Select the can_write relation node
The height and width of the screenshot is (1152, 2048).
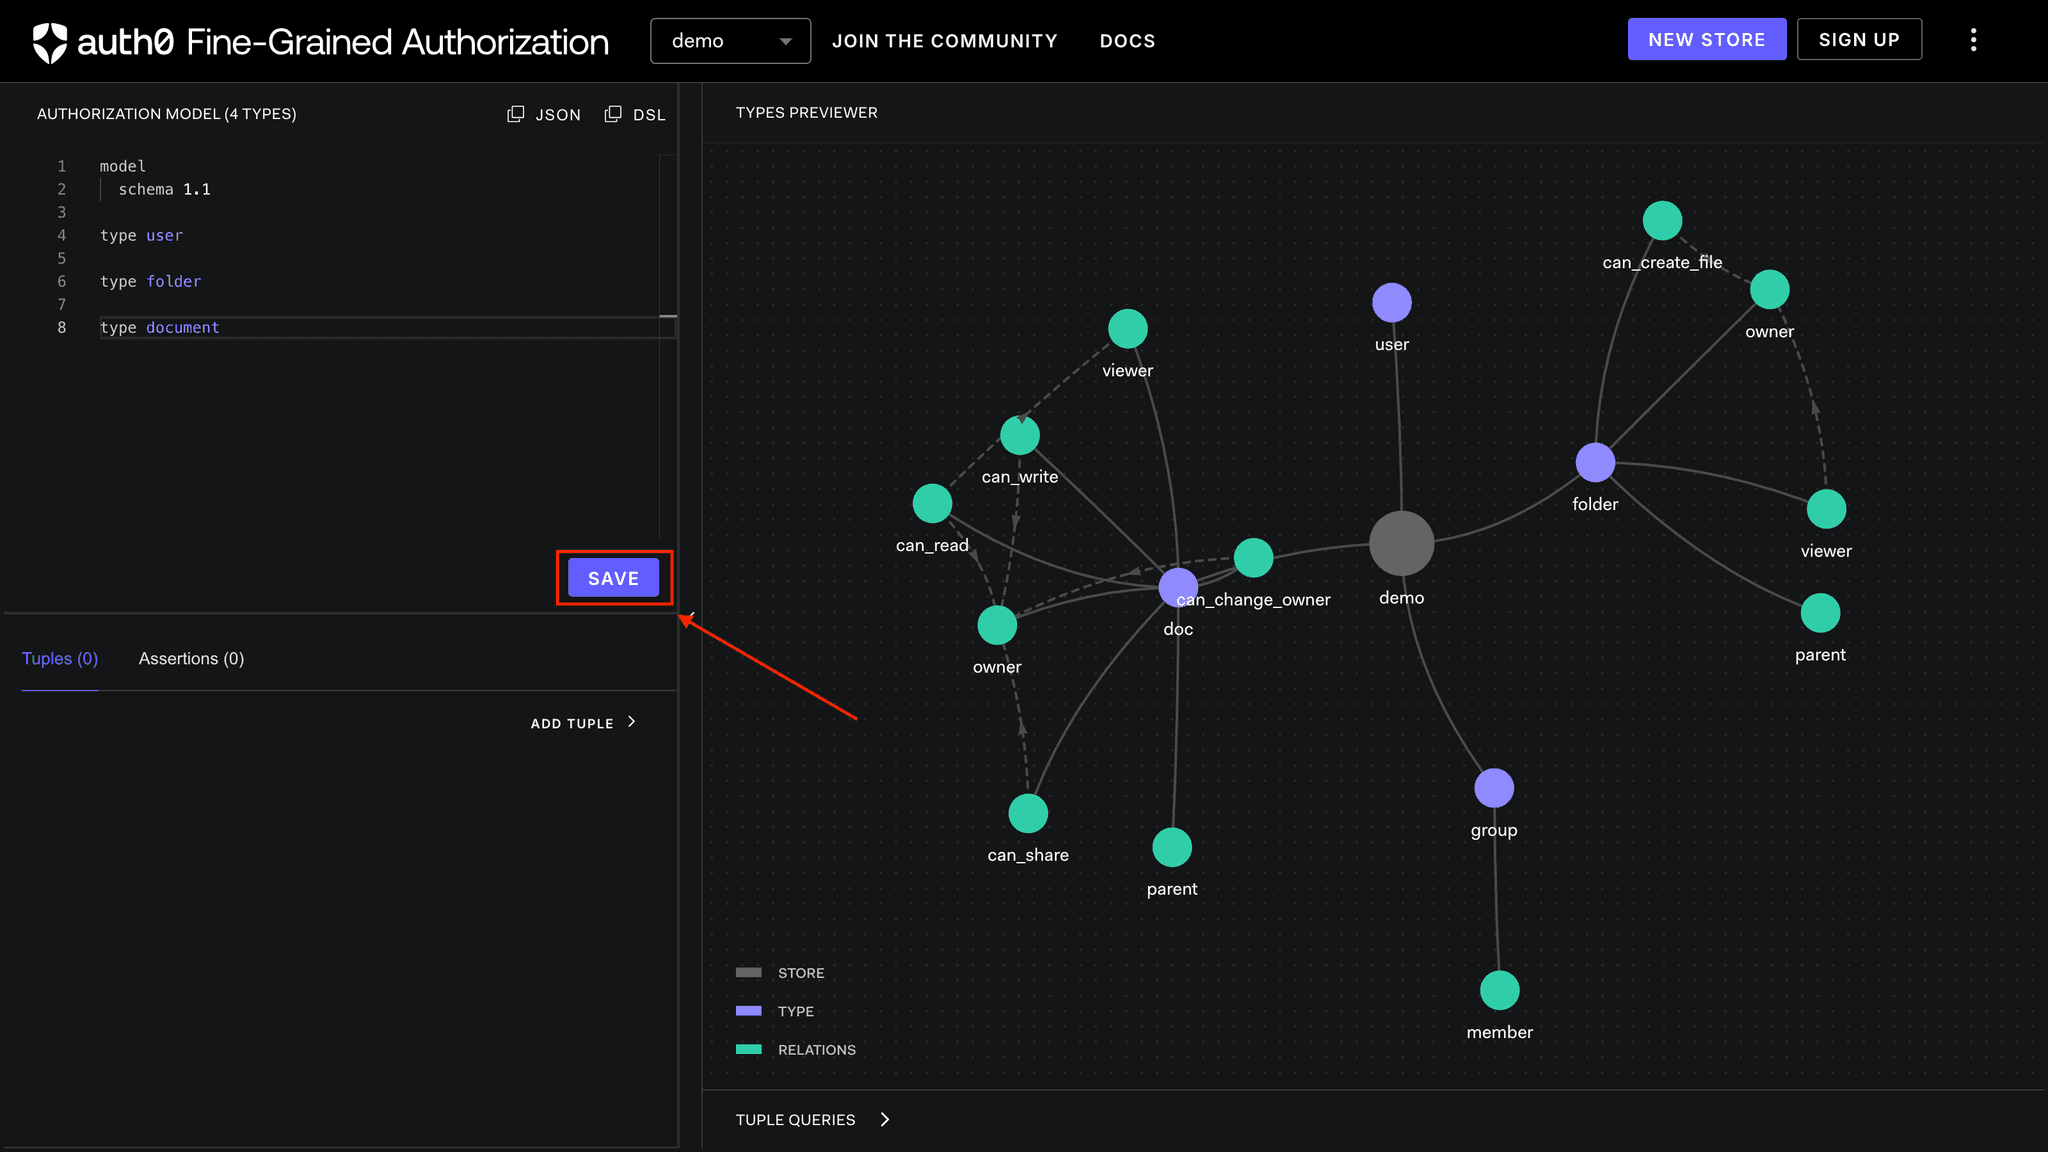tap(1019, 434)
